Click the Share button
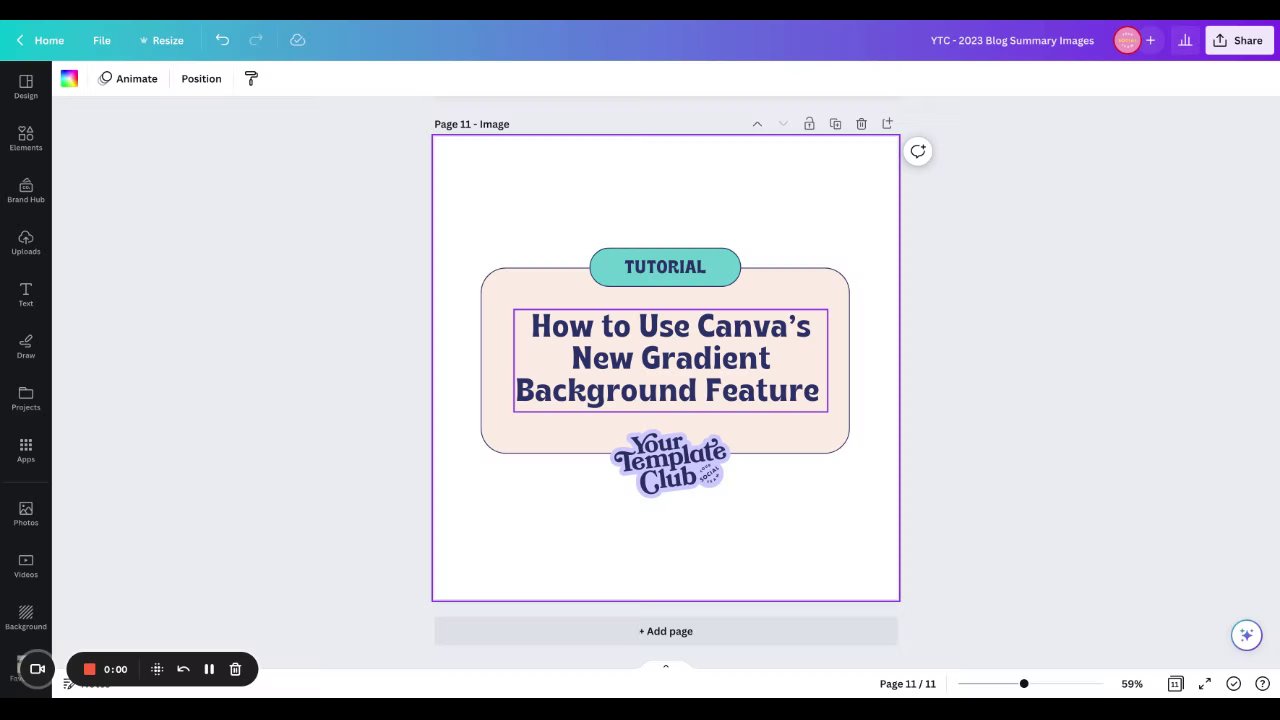Image resolution: width=1280 pixels, height=720 pixels. (x=1238, y=40)
